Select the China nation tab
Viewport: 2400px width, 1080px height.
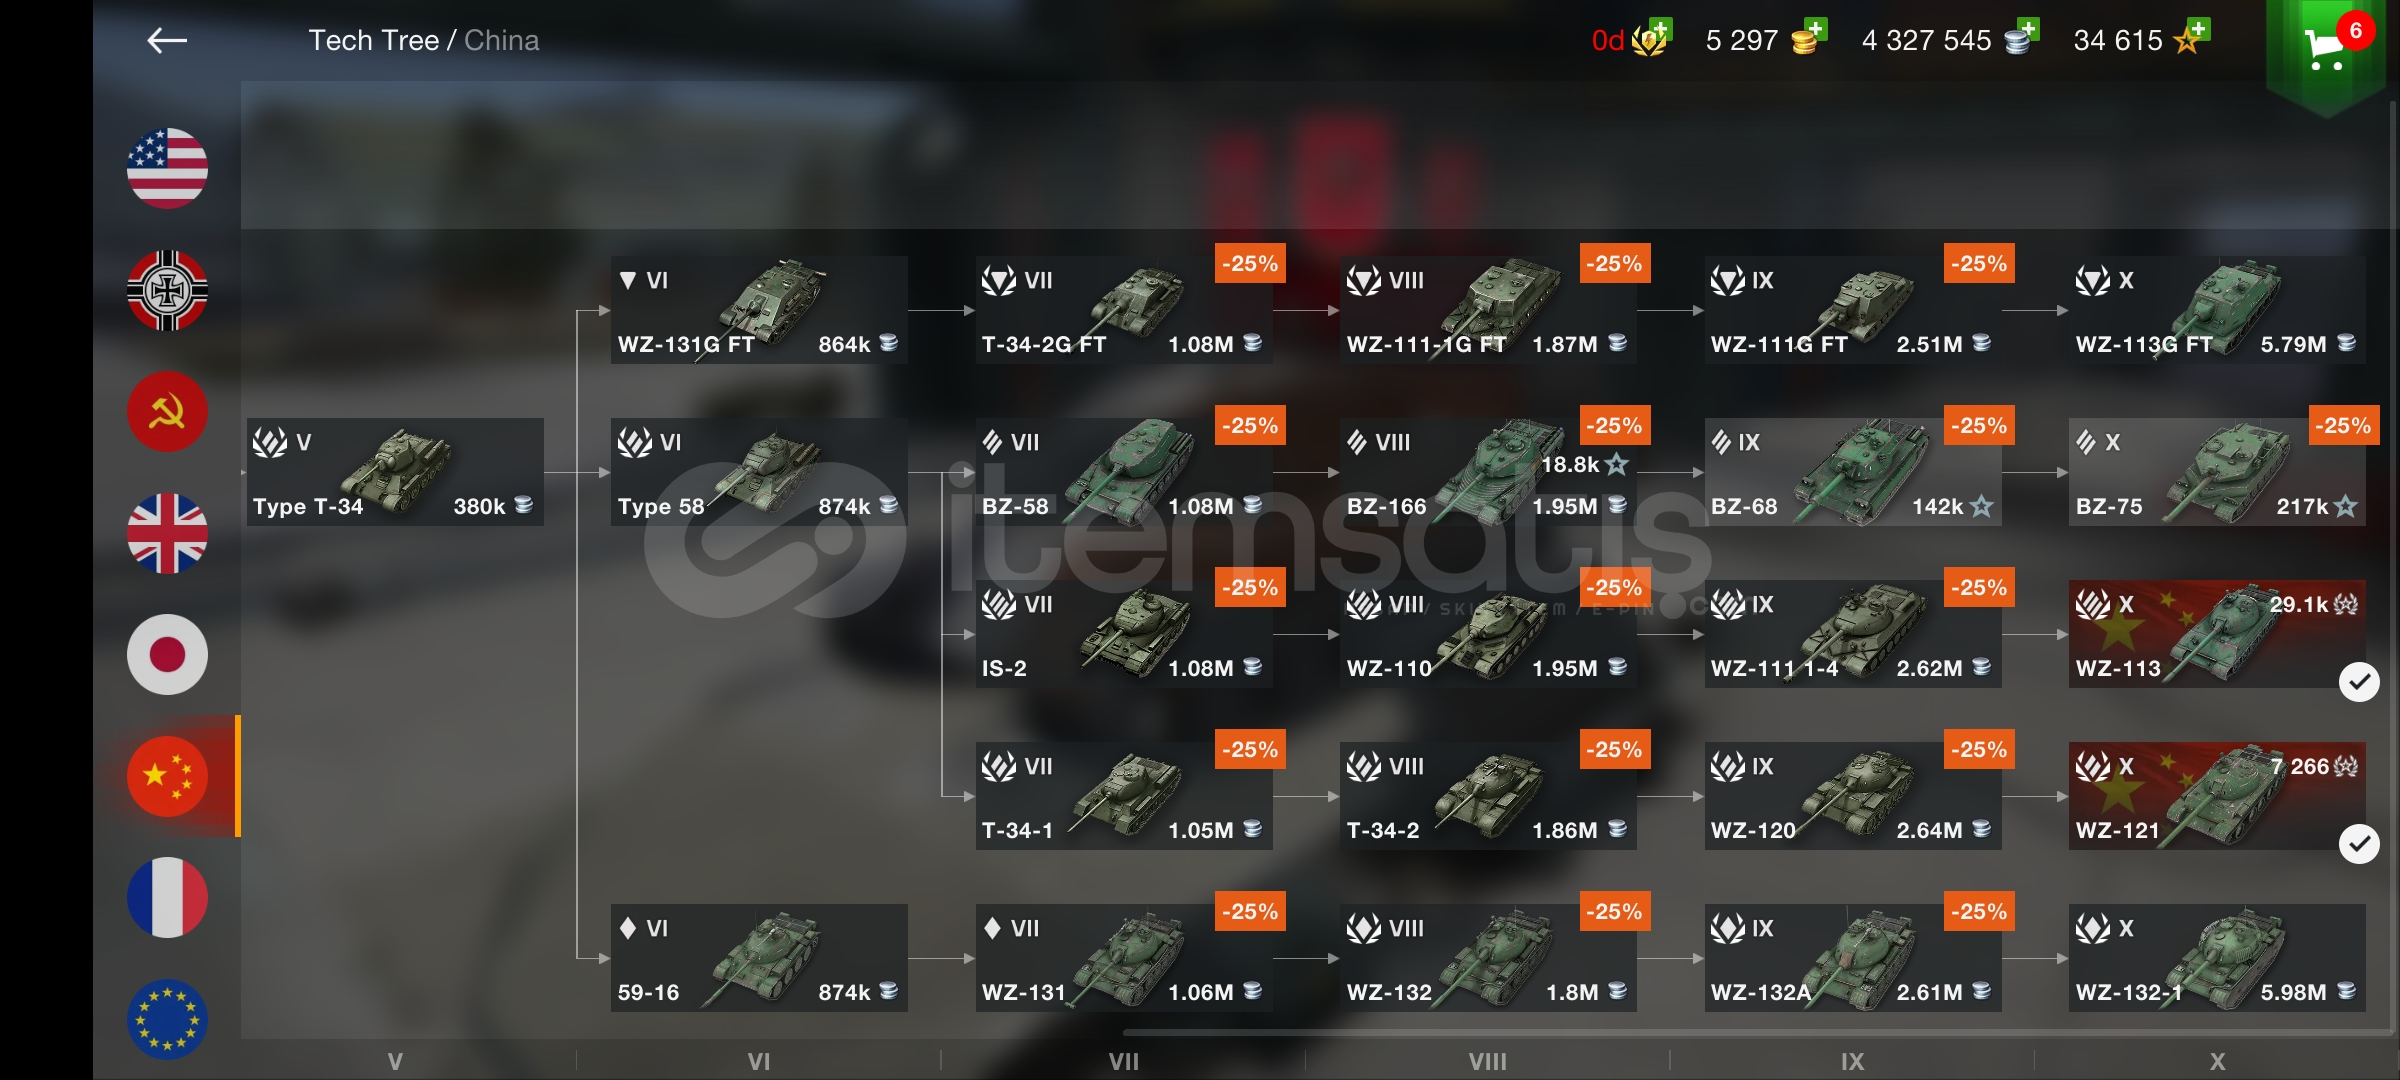click(167, 776)
